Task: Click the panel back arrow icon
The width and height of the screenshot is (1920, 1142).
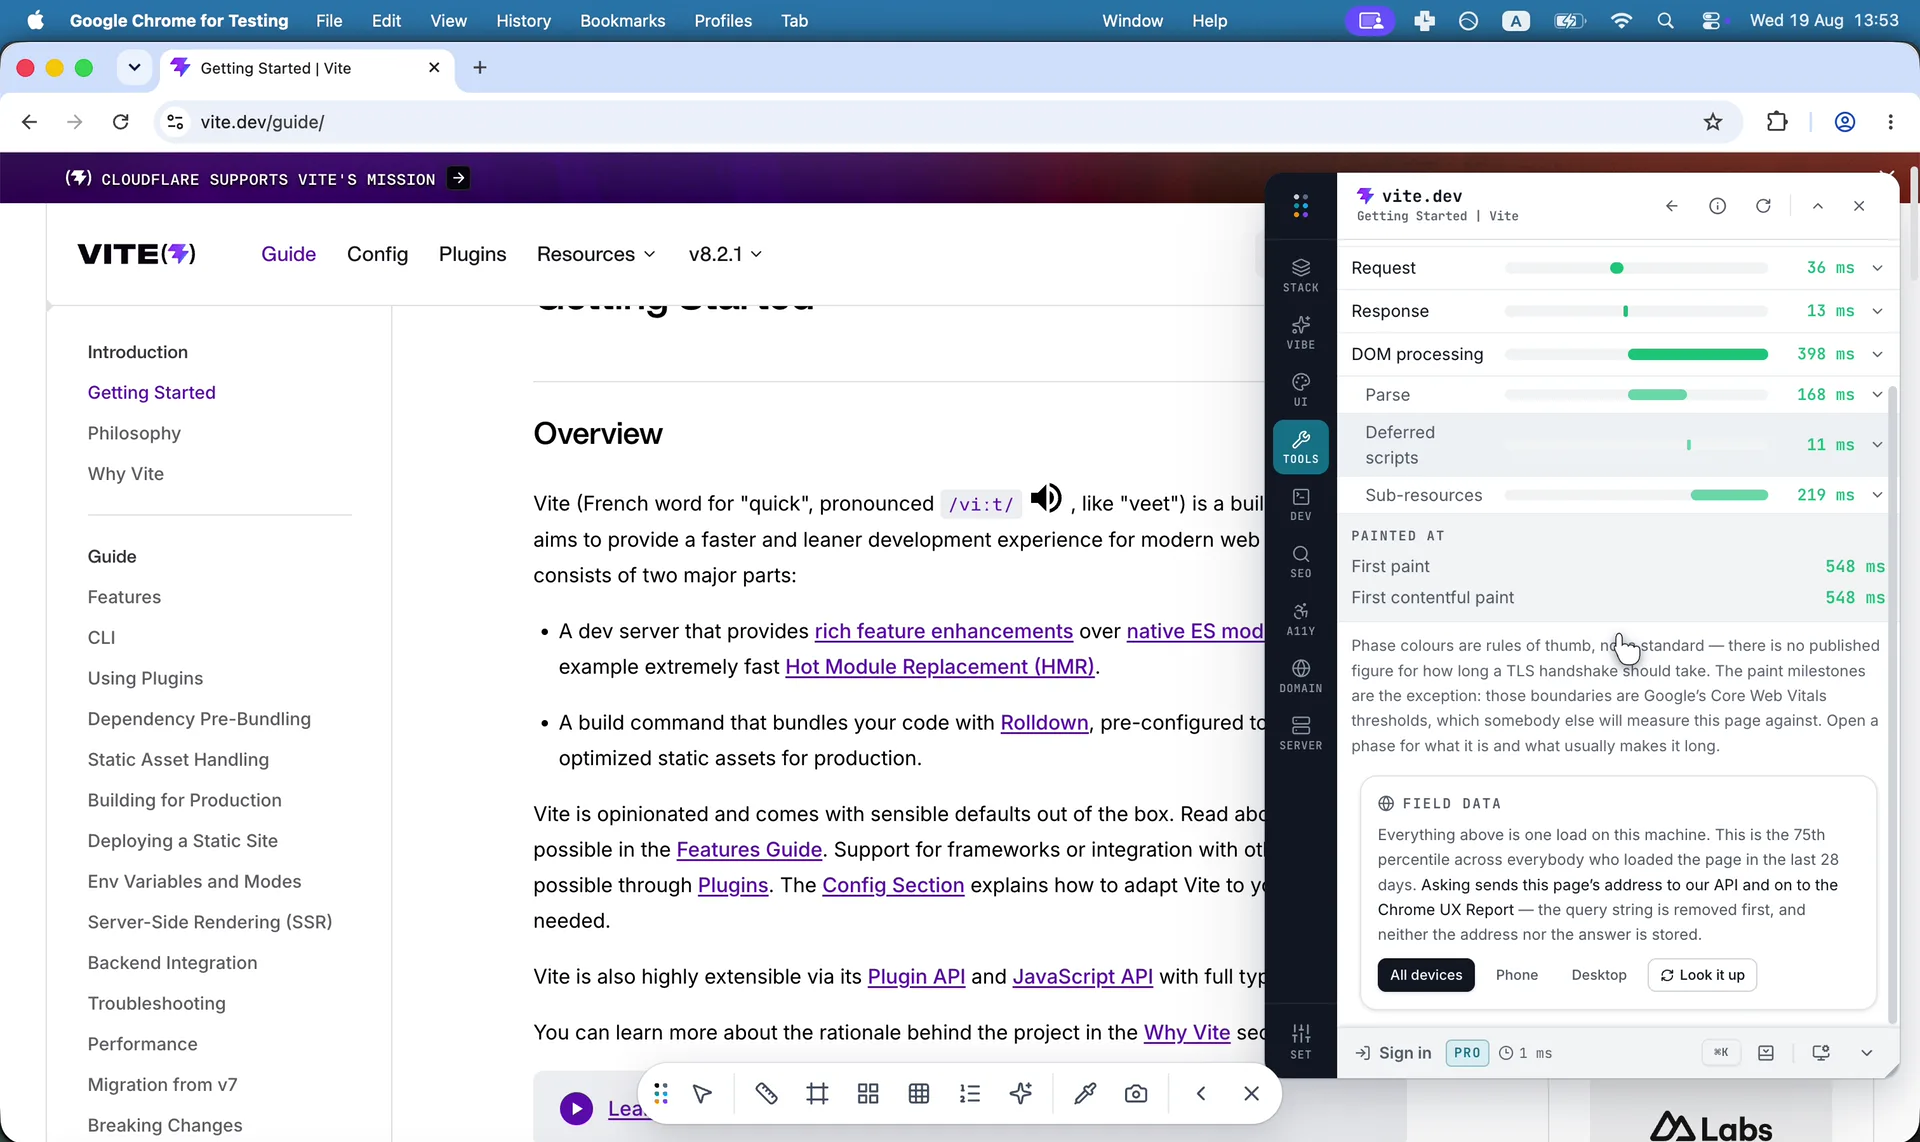Action: [1671, 206]
